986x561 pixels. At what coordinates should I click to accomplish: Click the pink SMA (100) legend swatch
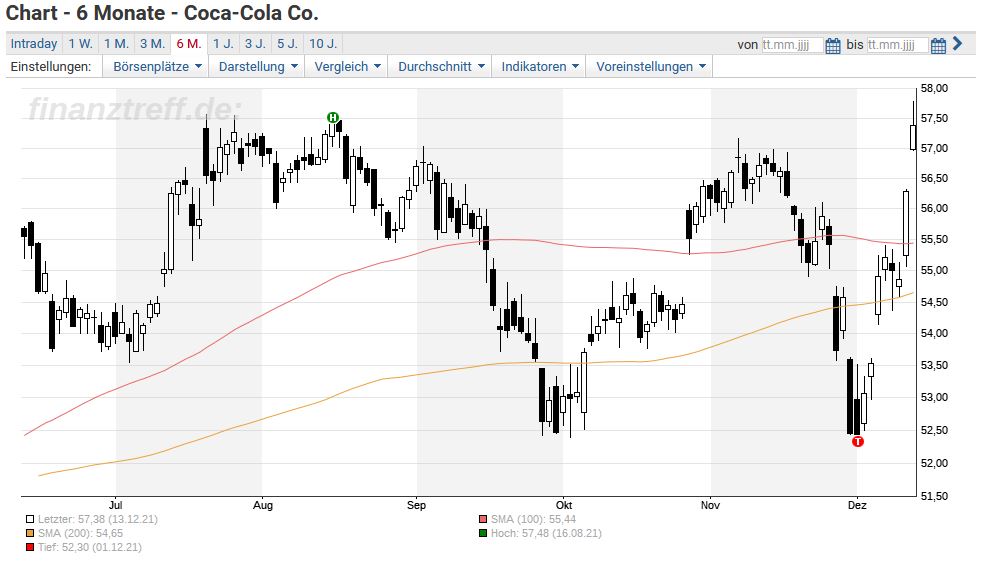pos(483,519)
